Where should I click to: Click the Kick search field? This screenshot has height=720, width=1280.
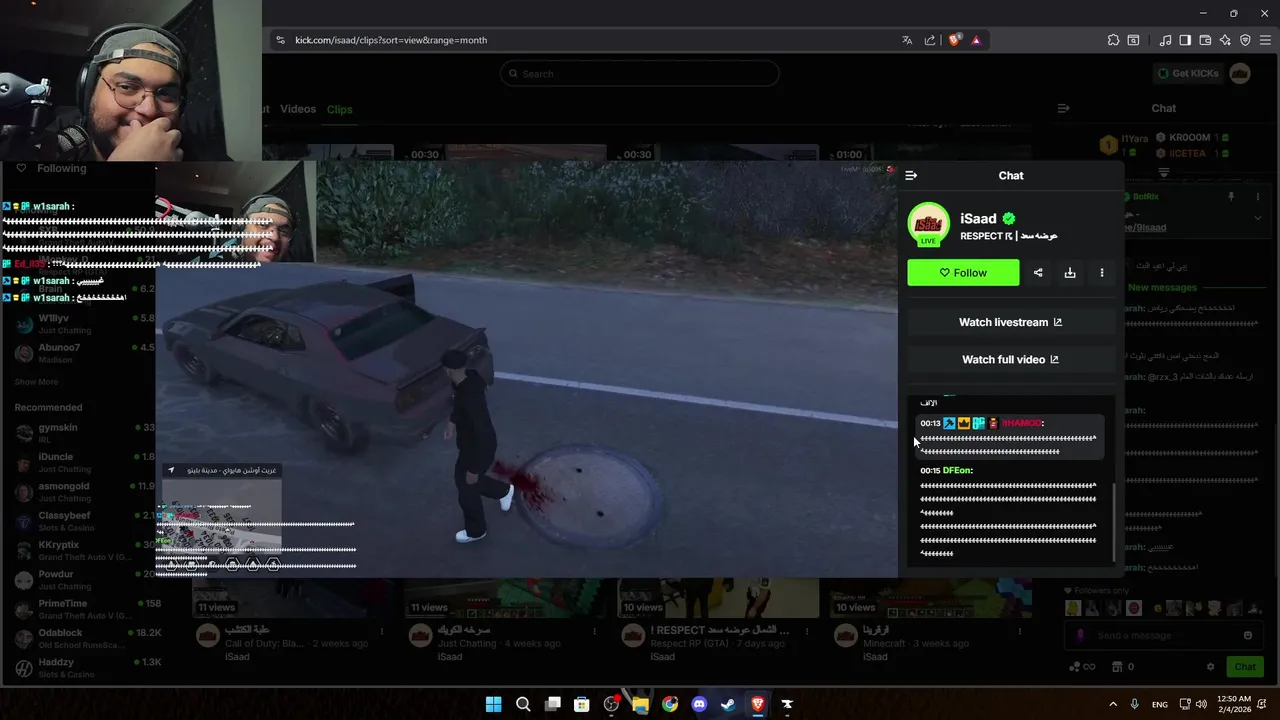point(640,73)
